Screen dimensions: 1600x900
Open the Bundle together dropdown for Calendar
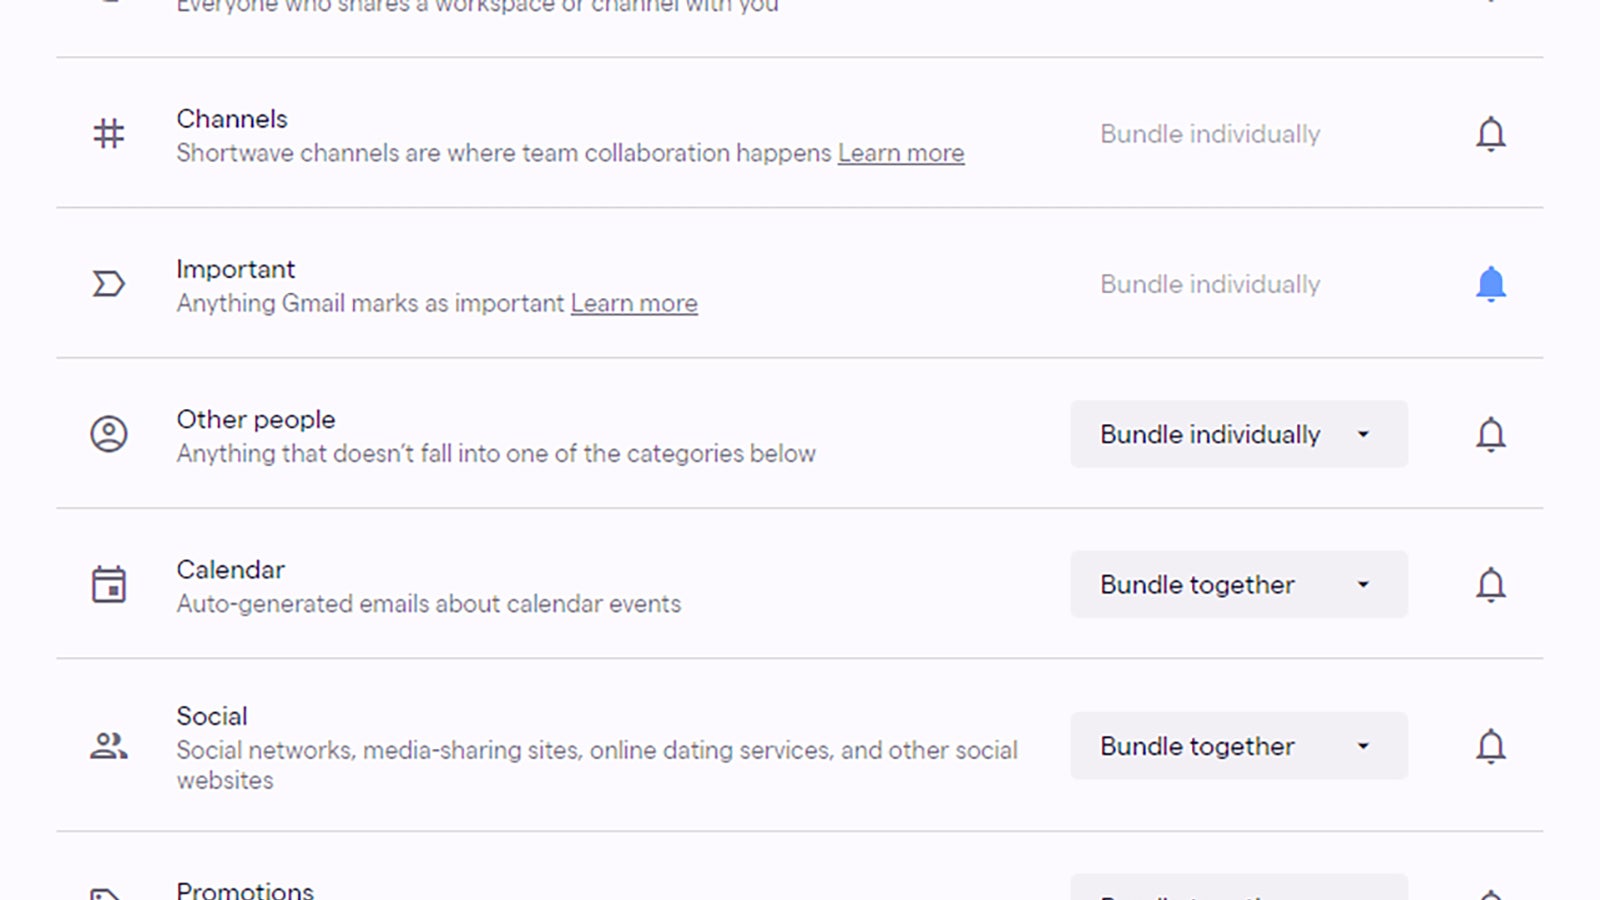coord(1238,585)
